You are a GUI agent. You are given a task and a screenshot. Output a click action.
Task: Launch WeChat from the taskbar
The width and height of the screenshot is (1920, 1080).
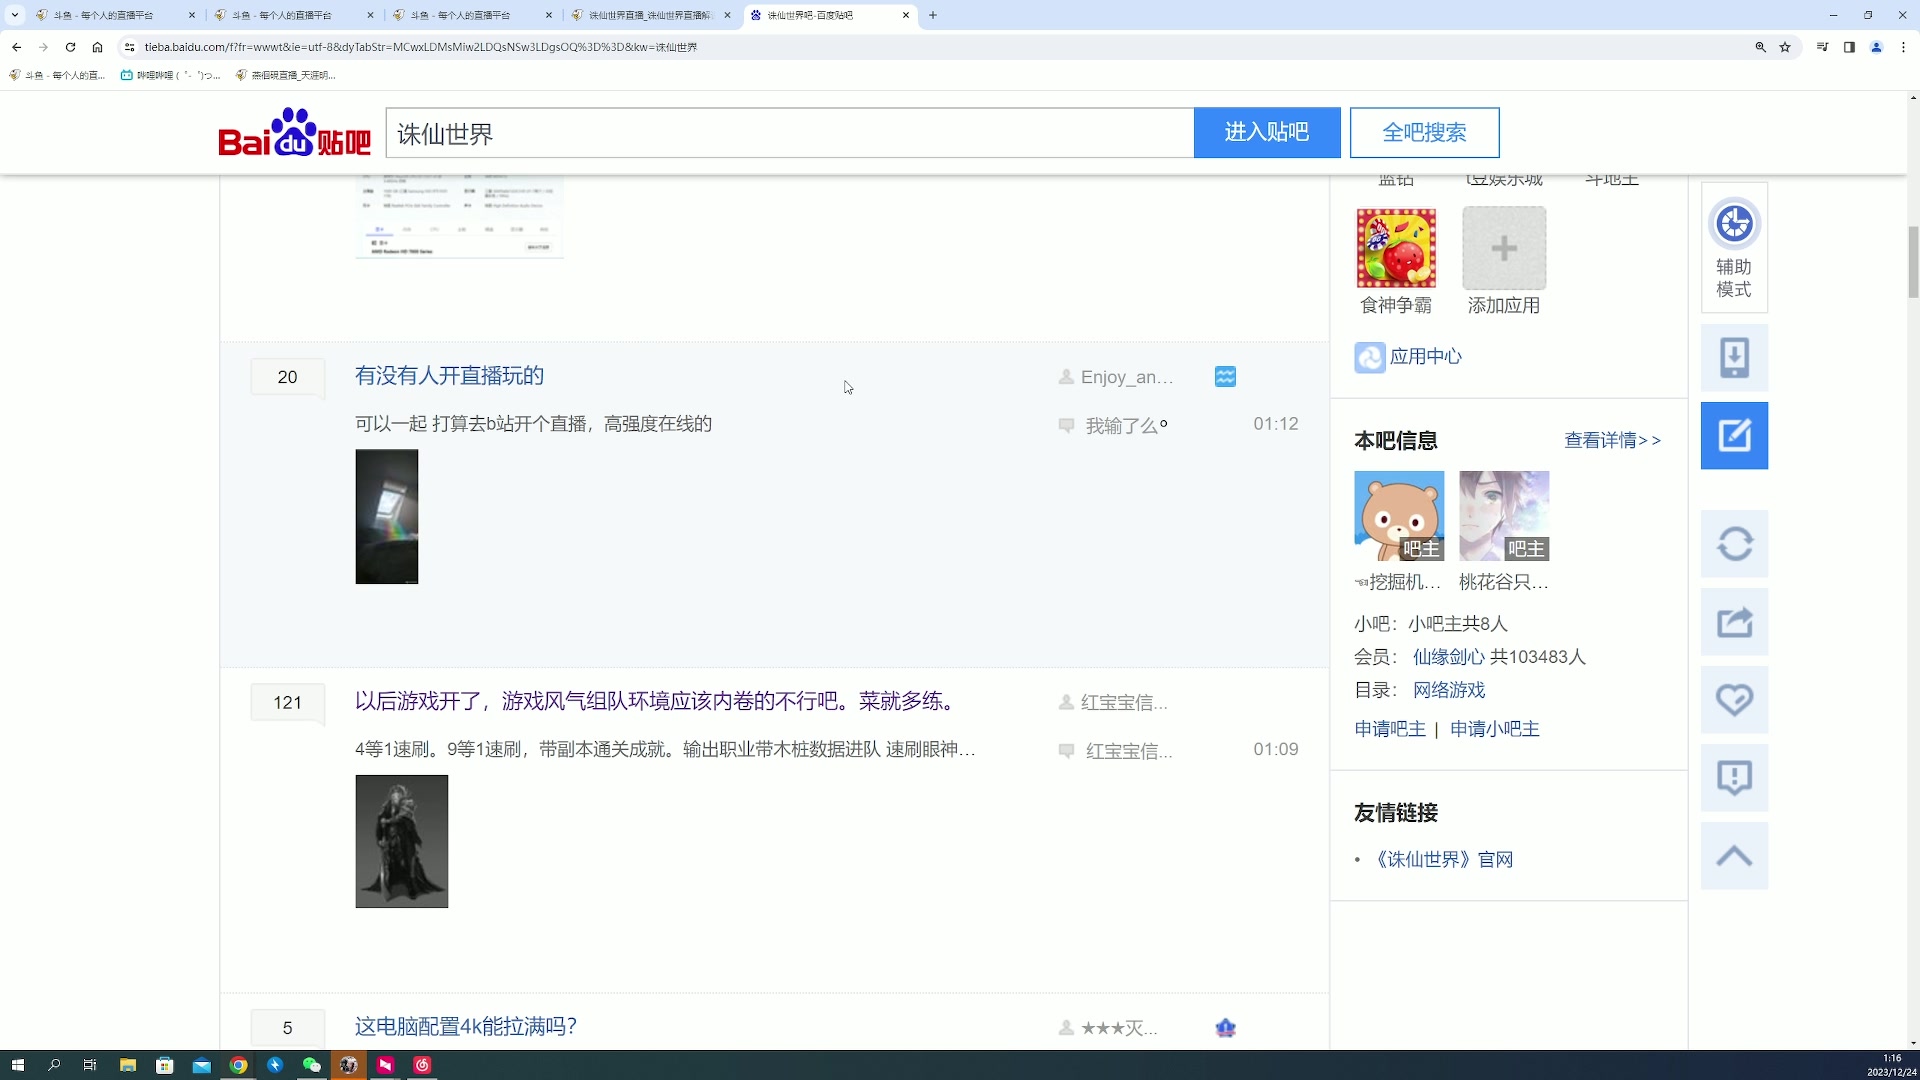[311, 1065]
